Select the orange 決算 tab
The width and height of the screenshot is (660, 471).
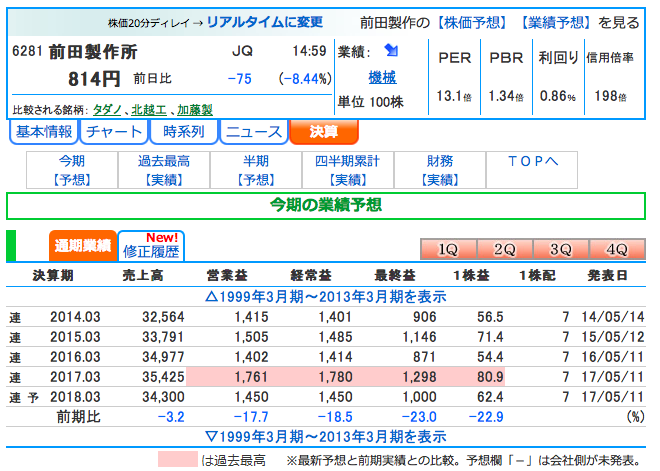324,132
